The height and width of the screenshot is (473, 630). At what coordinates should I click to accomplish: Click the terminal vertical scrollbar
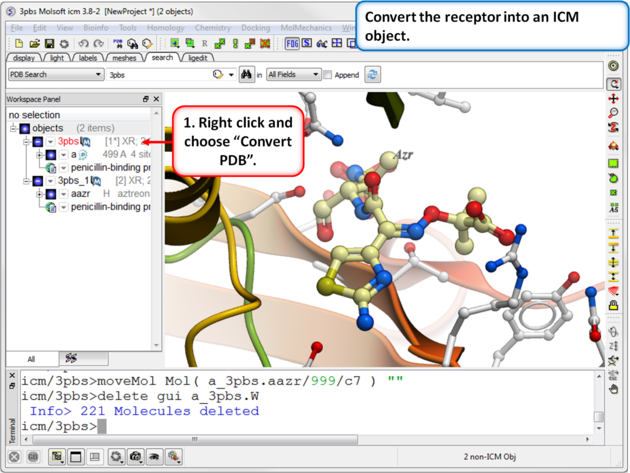point(598,402)
